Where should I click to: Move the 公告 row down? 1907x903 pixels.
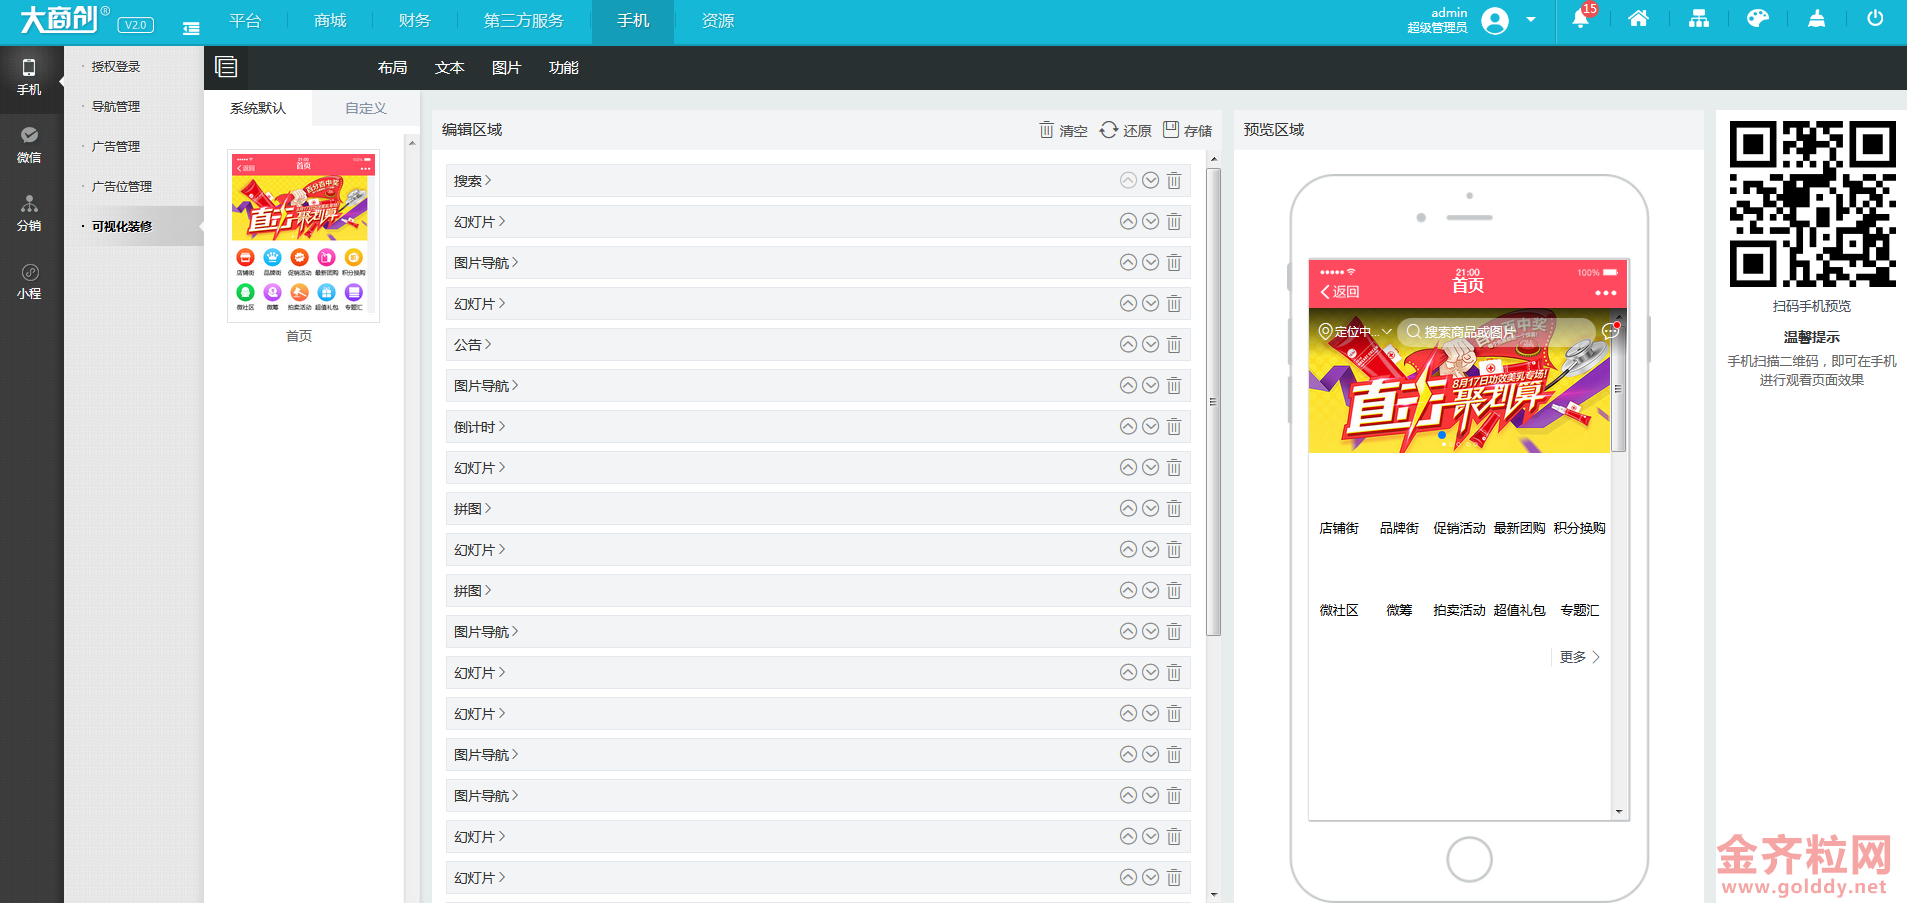1151,344
